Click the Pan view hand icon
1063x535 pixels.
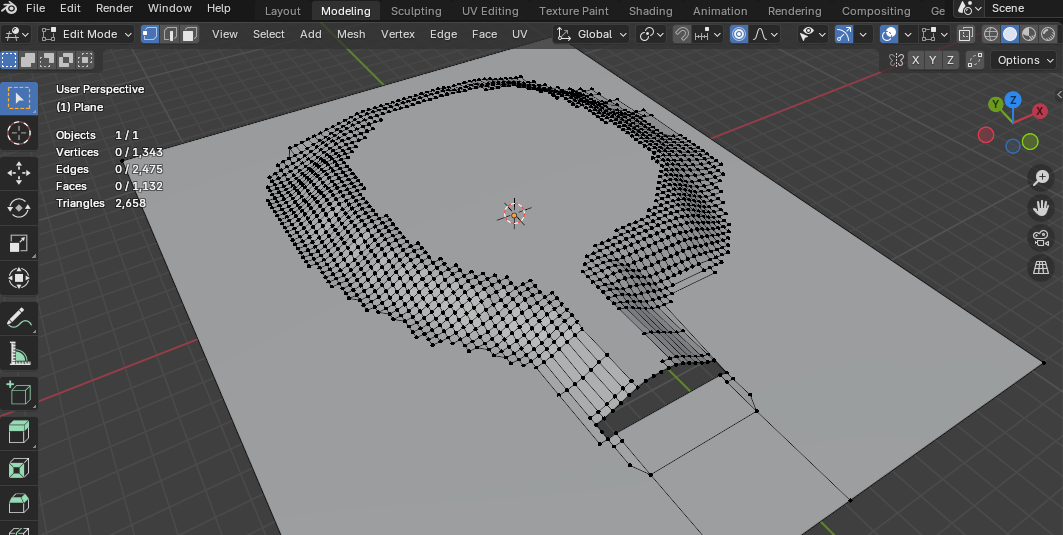pyautogui.click(x=1041, y=207)
